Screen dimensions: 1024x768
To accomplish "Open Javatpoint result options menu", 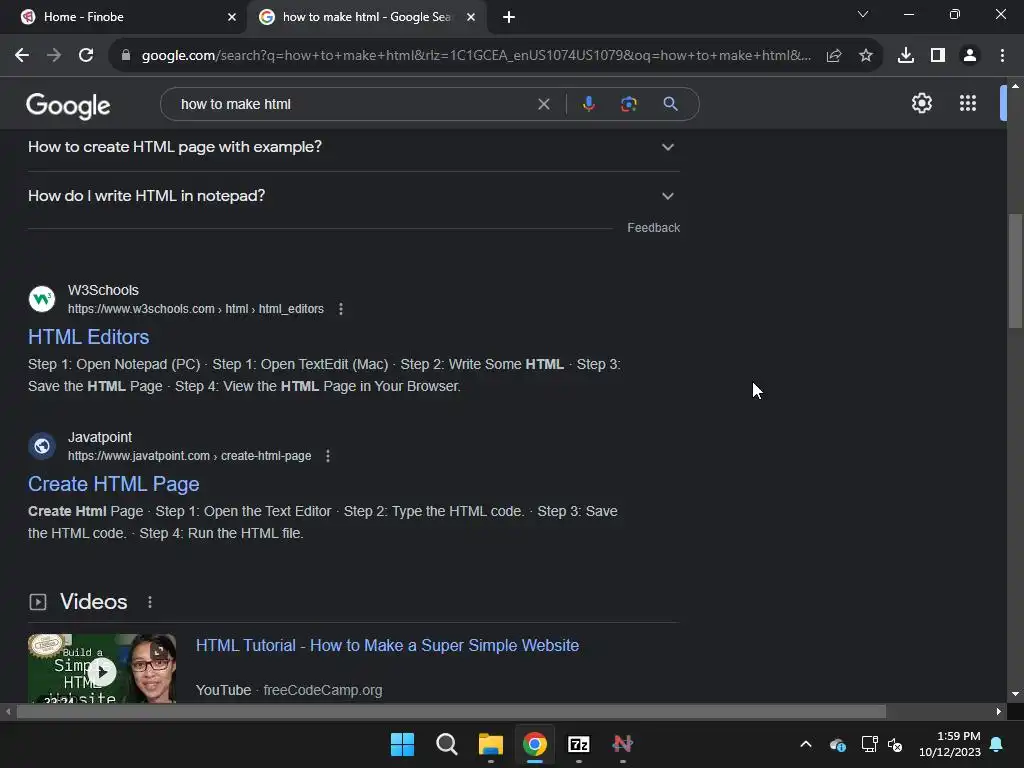I will click(x=328, y=456).
